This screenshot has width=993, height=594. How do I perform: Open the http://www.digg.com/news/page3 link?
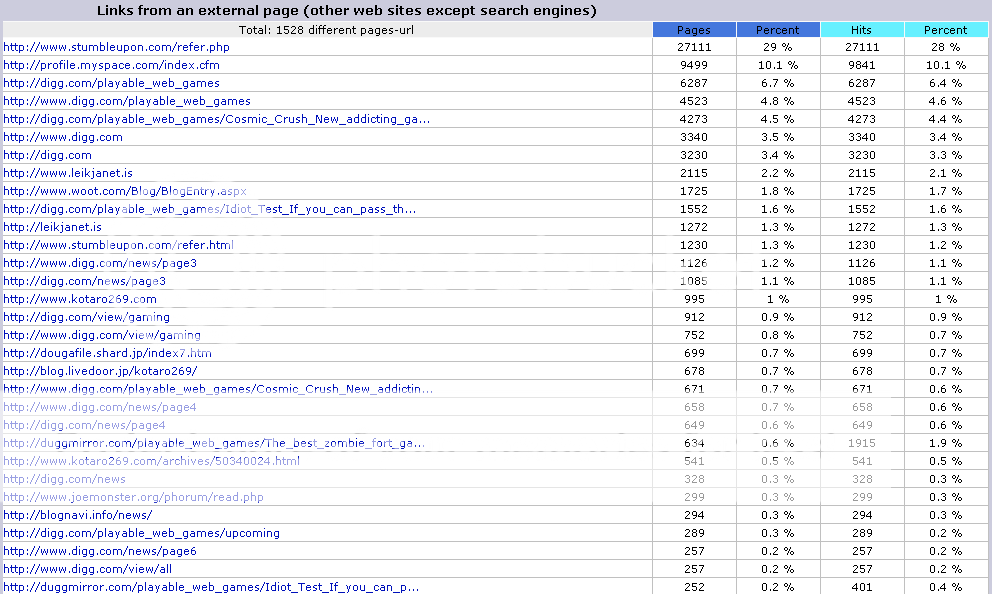click(100, 263)
